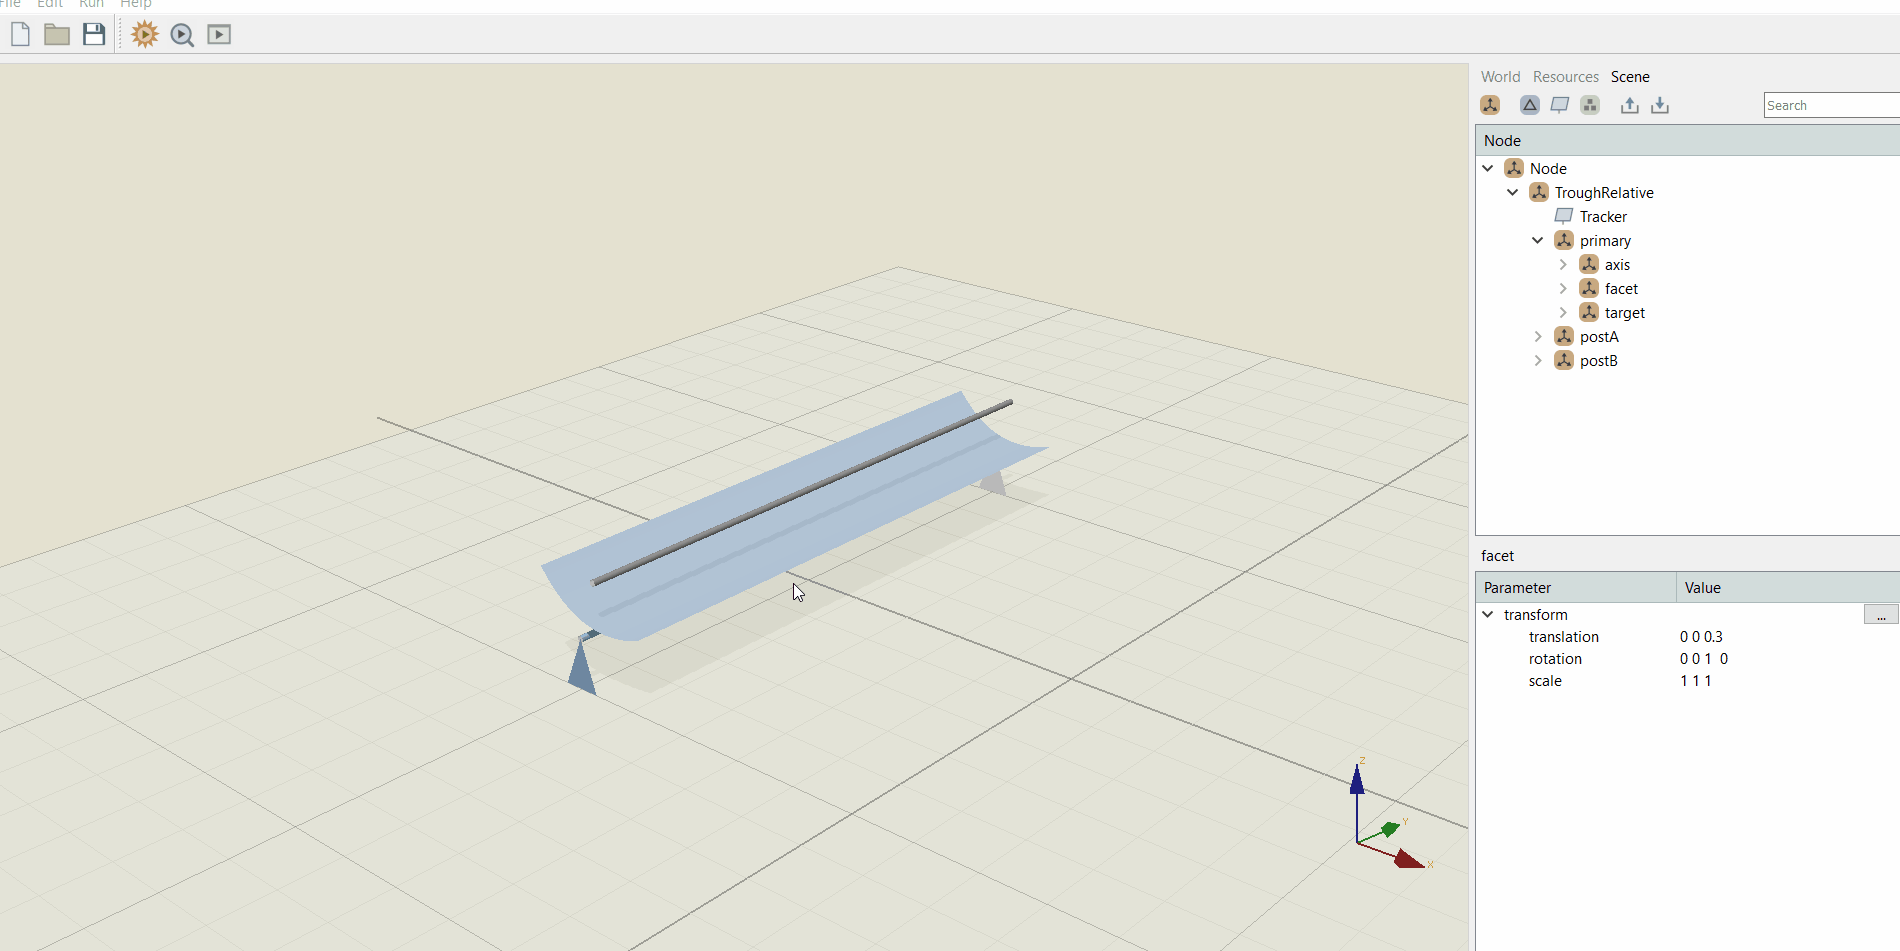Click the transform ellipsis button
1900x951 pixels.
click(1881, 614)
